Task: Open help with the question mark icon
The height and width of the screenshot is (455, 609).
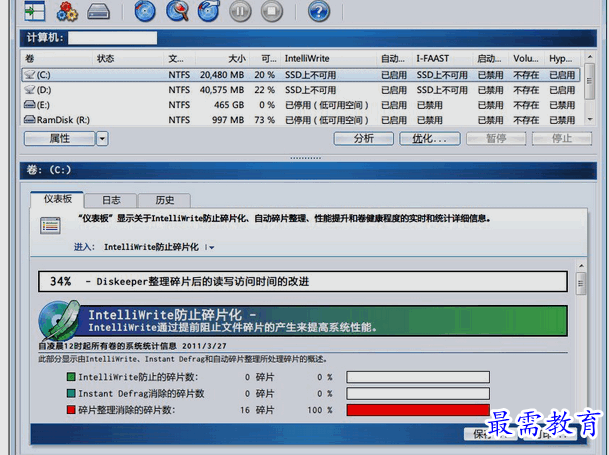Action: click(x=319, y=11)
